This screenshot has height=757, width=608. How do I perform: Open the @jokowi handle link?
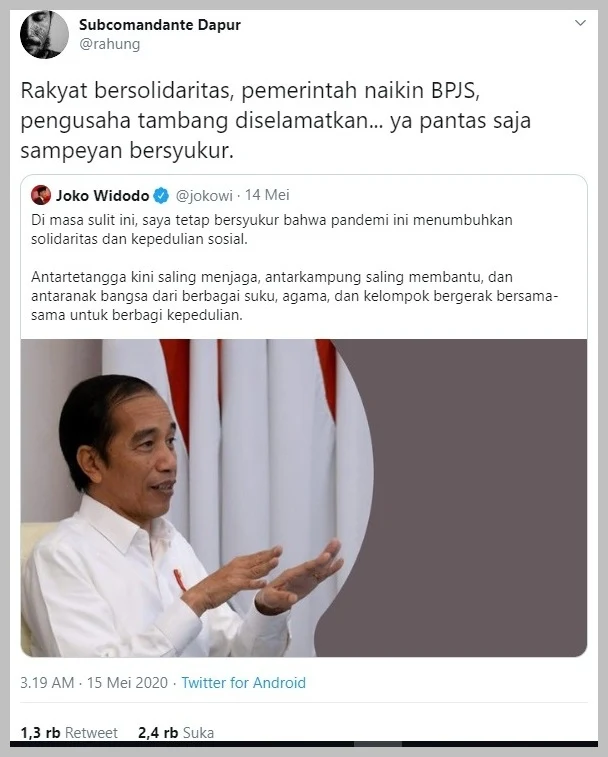[x=204, y=196]
